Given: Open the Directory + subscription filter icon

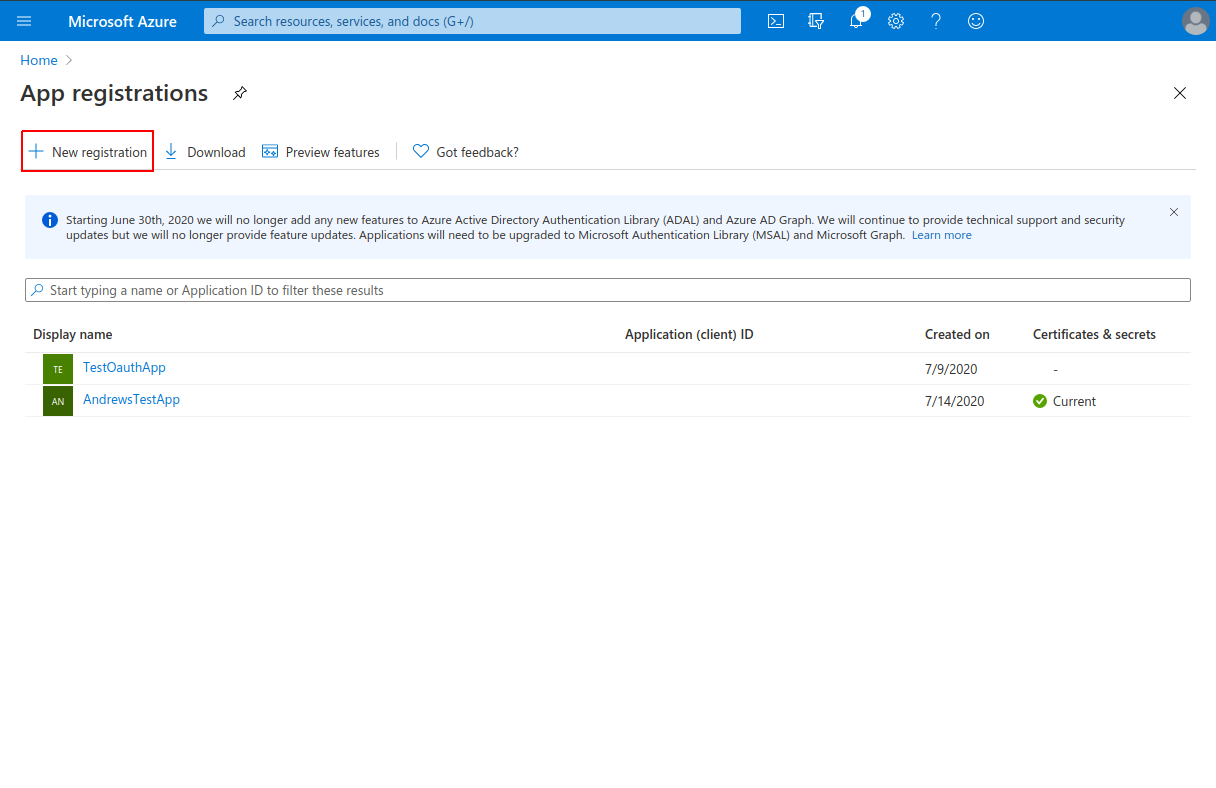Looking at the screenshot, I should click(816, 21).
